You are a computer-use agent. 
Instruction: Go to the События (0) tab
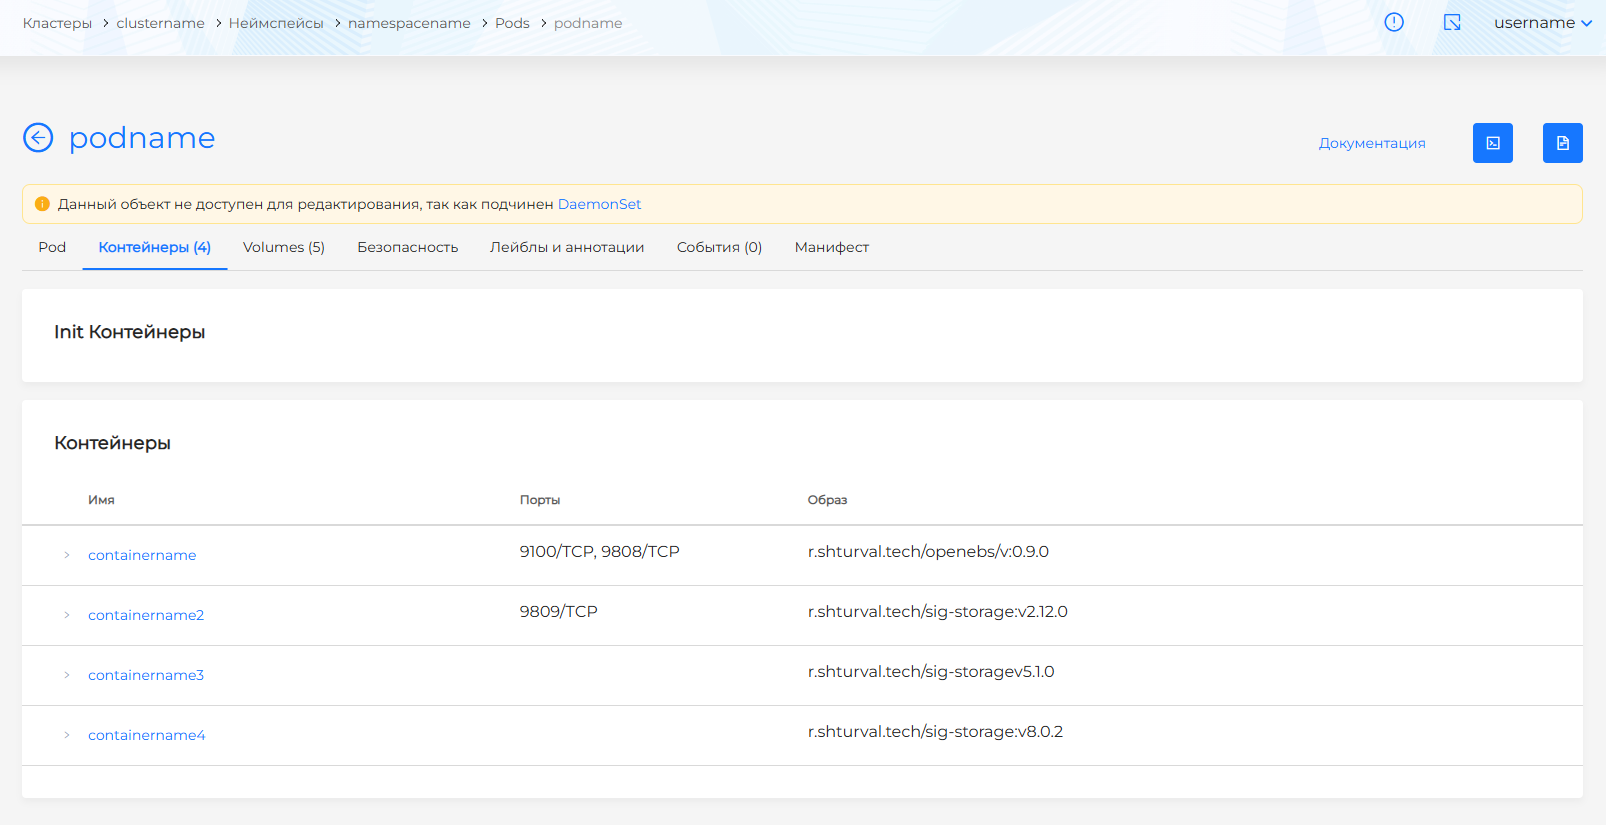(719, 247)
